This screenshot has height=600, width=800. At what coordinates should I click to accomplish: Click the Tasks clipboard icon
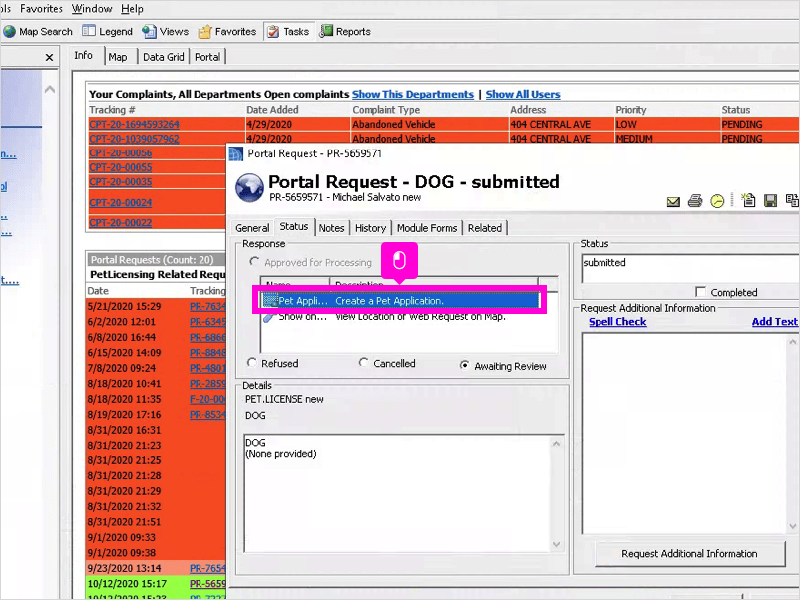(273, 32)
